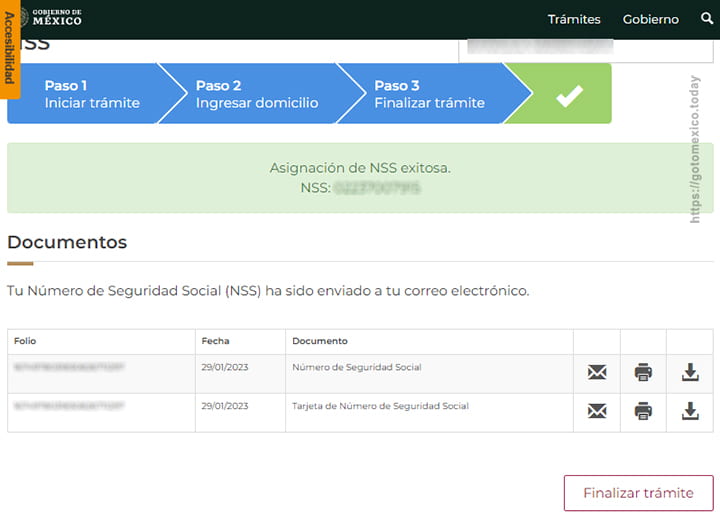The height and width of the screenshot is (513, 720).
Task: Download the Tarjeta de Número de Seguridad Social
Action: coord(690,411)
